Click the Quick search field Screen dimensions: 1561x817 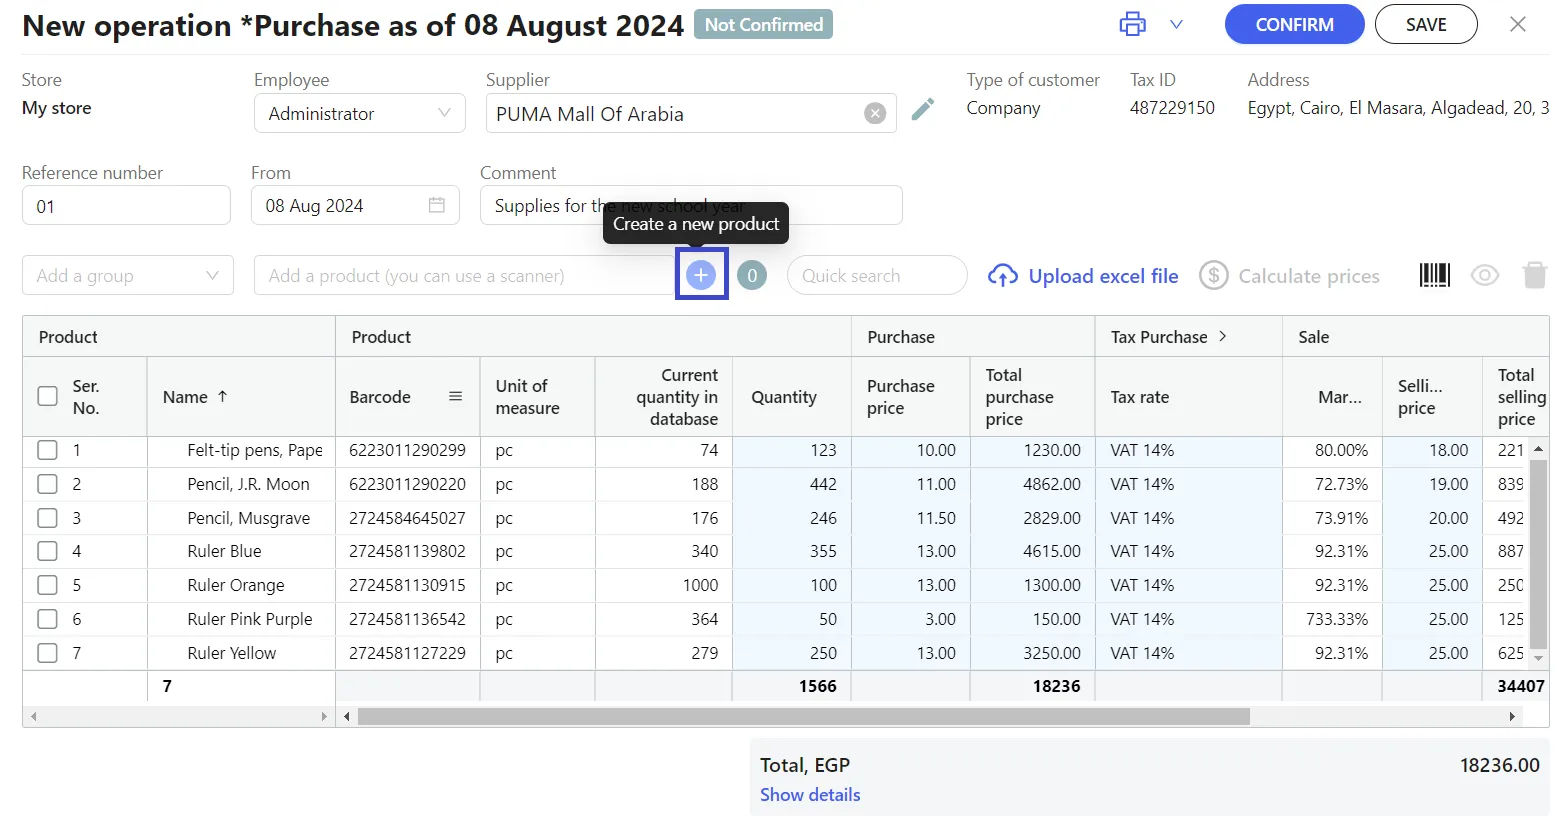[x=877, y=275]
